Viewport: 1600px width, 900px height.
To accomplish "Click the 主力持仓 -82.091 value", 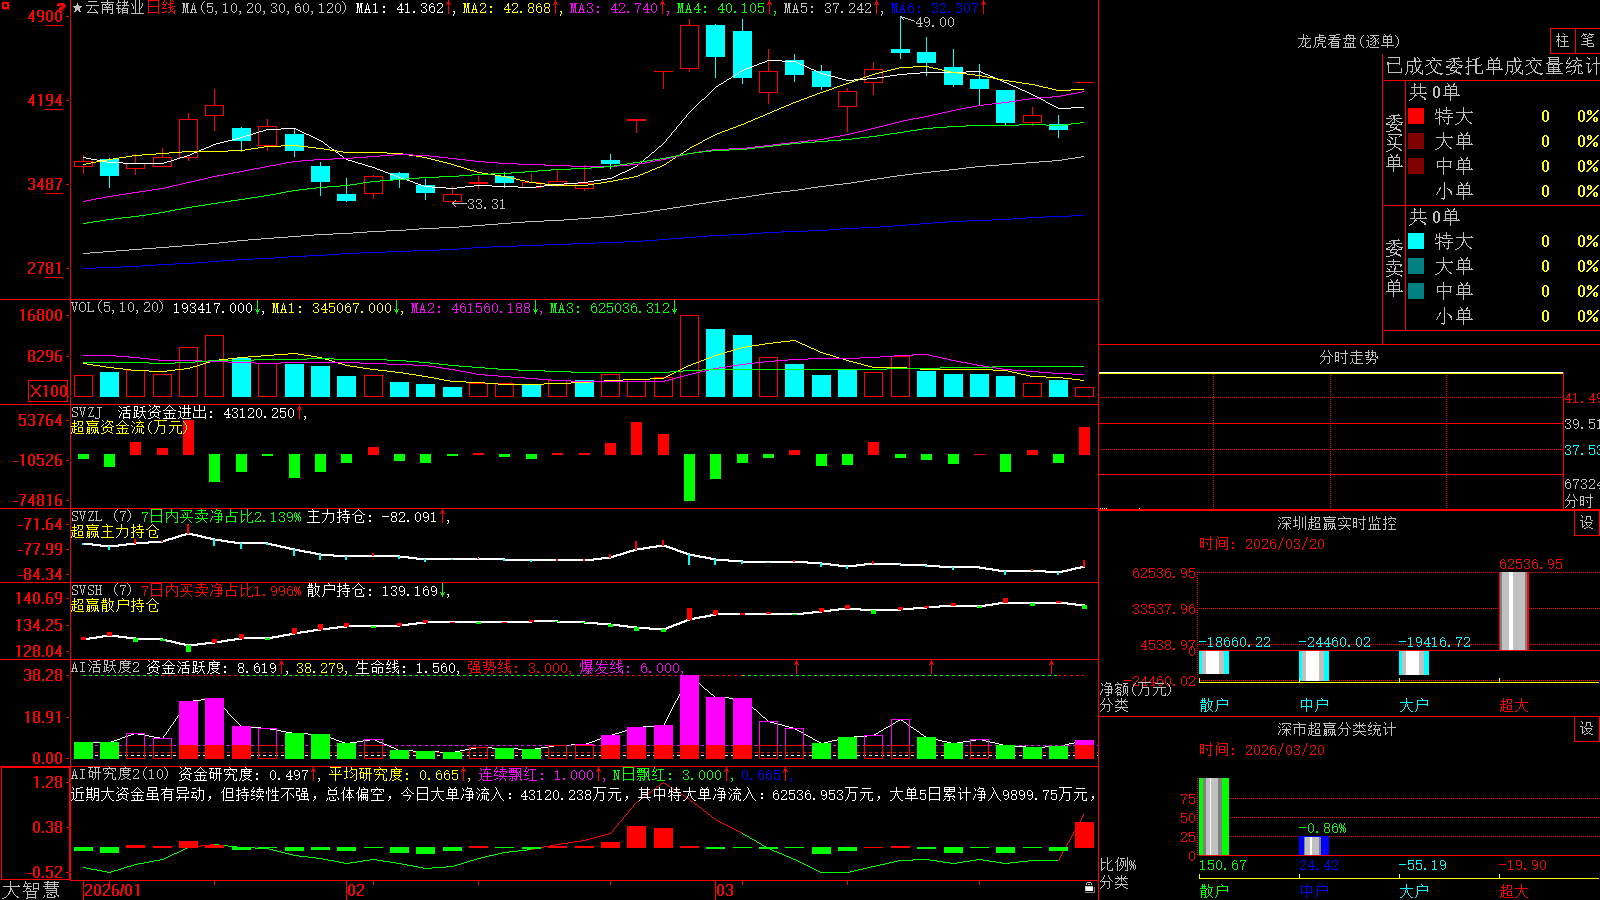I will point(372,517).
